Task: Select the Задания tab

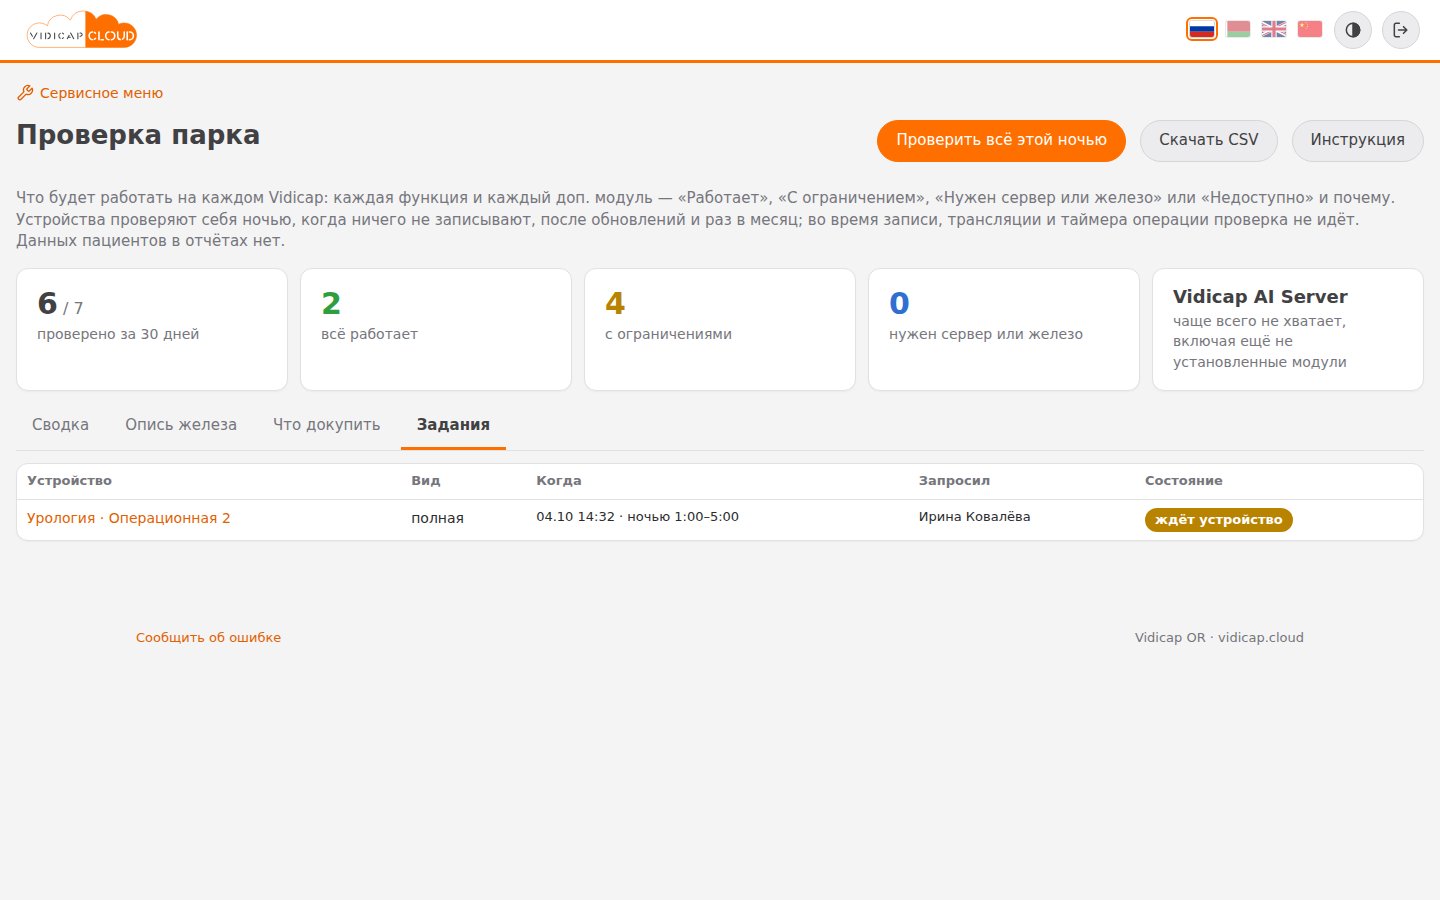Action: (453, 425)
